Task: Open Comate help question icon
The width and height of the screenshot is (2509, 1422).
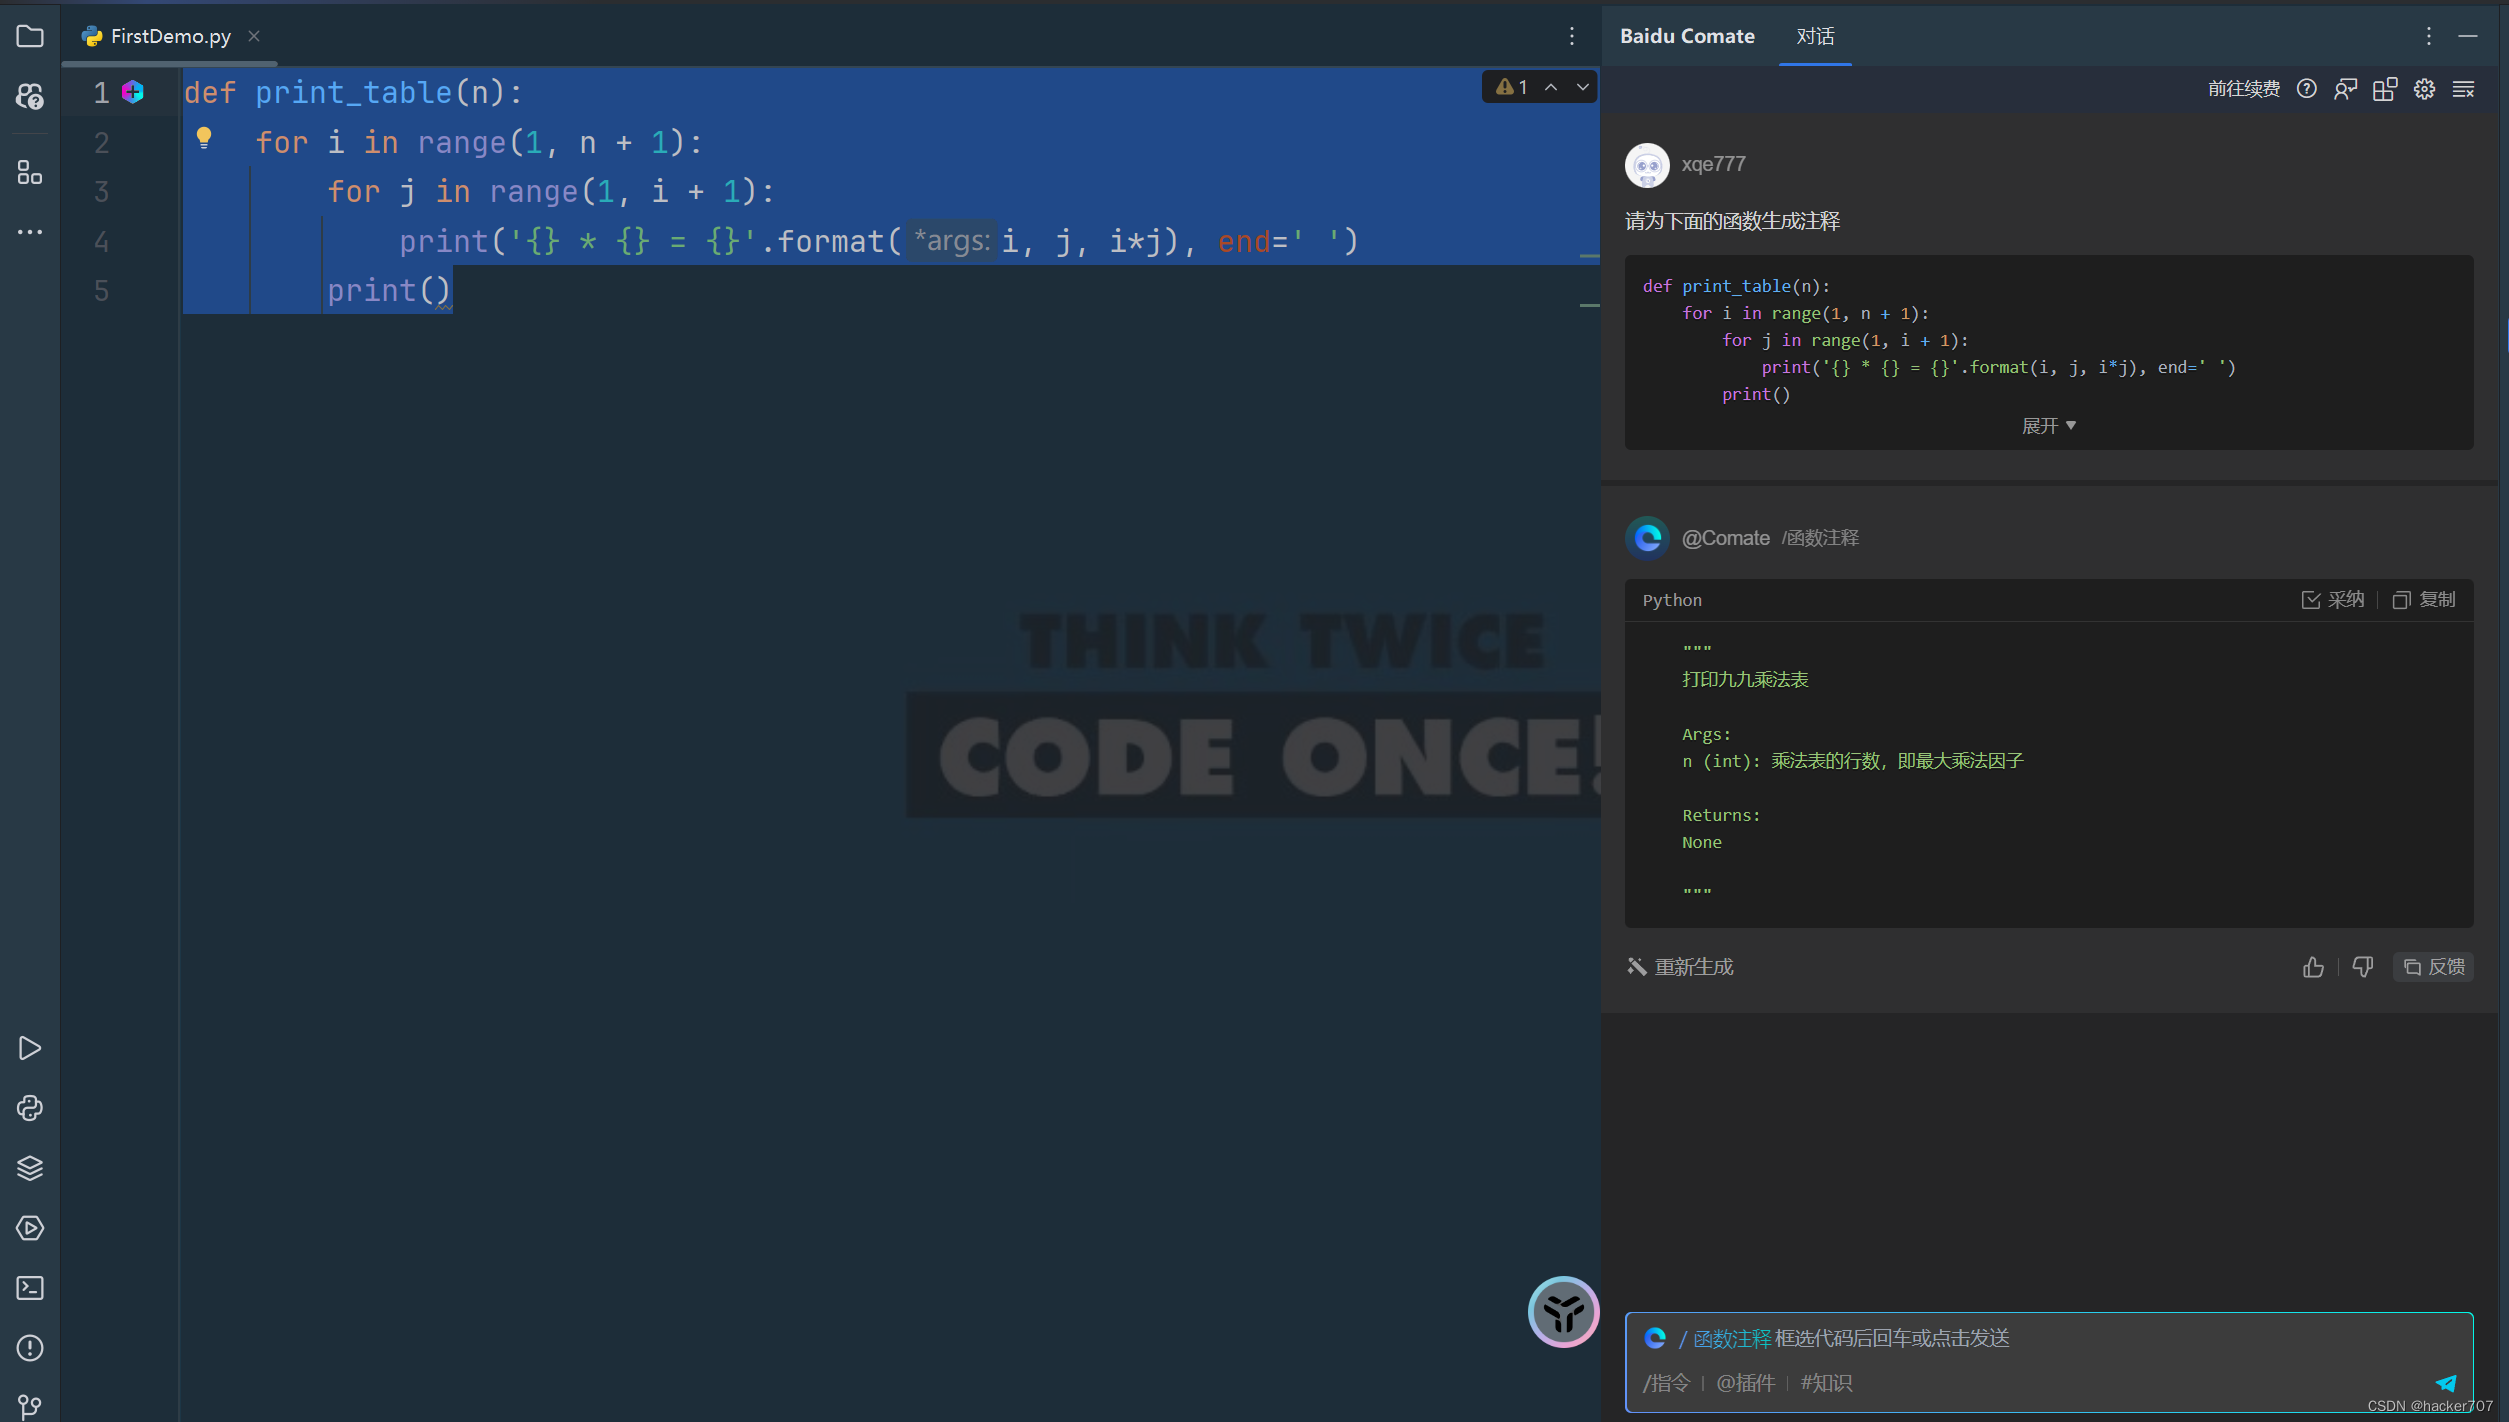Action: point(2307,89)
